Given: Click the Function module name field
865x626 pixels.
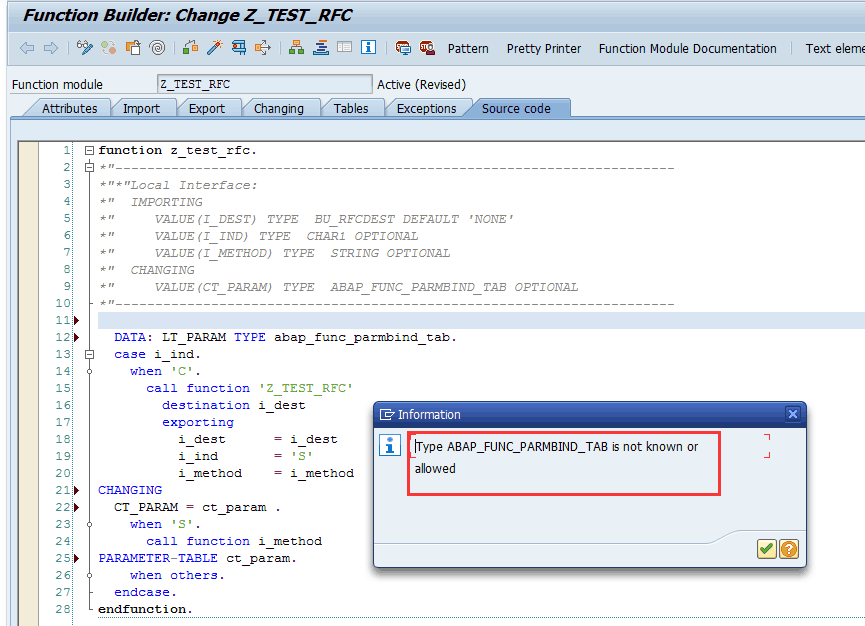Looking at the screenshot, I should [x=264, y=84].
